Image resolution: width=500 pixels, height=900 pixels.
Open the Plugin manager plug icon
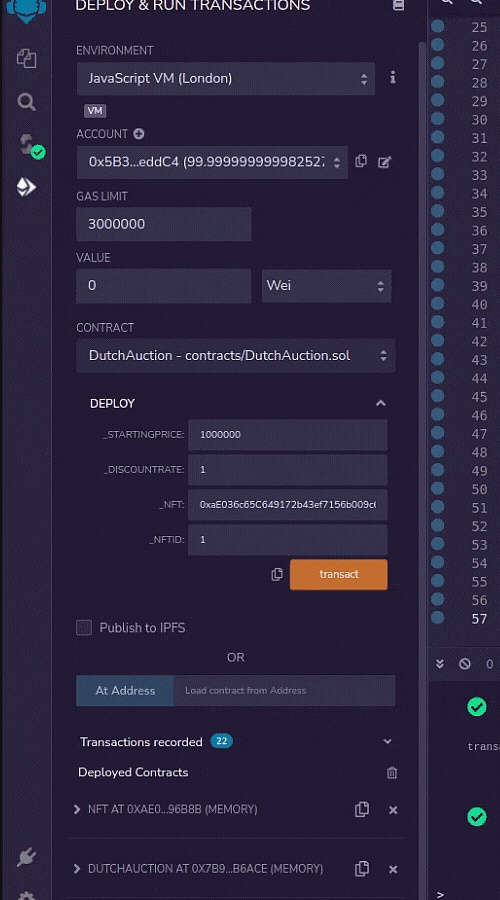point(26,858)
